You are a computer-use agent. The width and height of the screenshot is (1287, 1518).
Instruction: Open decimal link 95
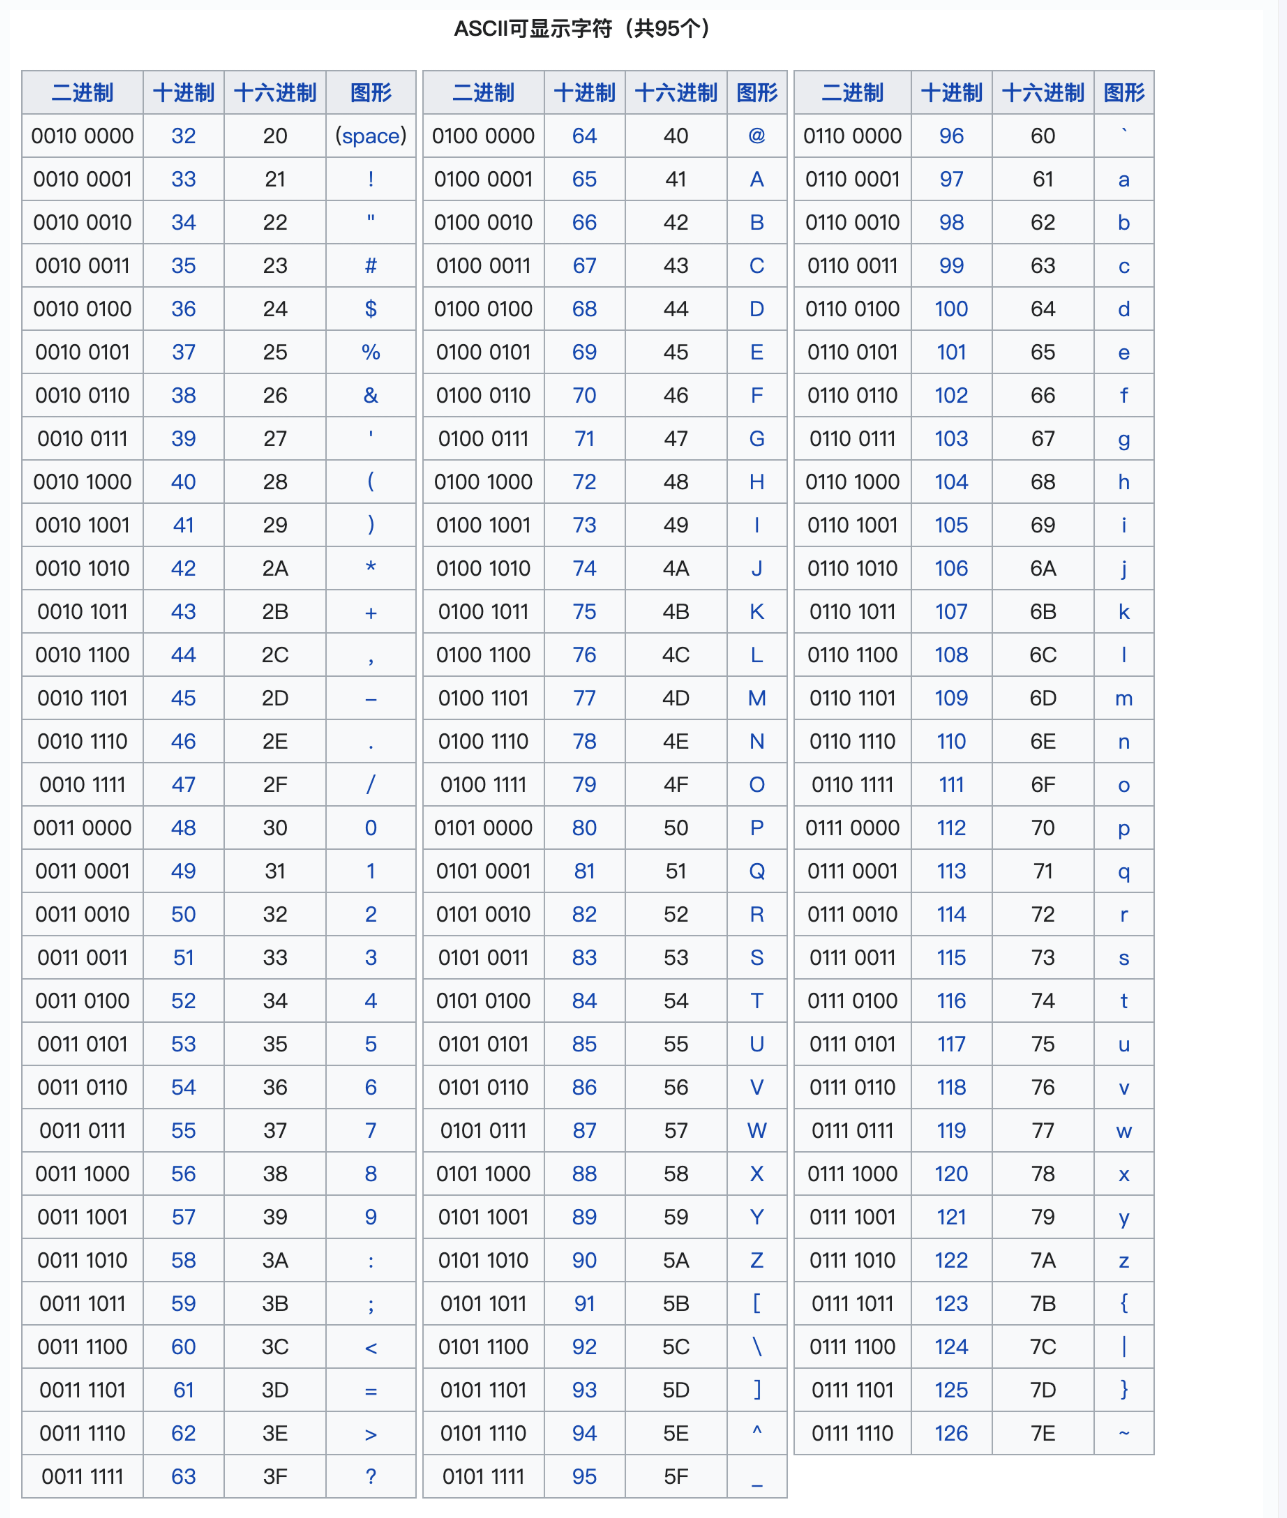[x=584, y=1476]
